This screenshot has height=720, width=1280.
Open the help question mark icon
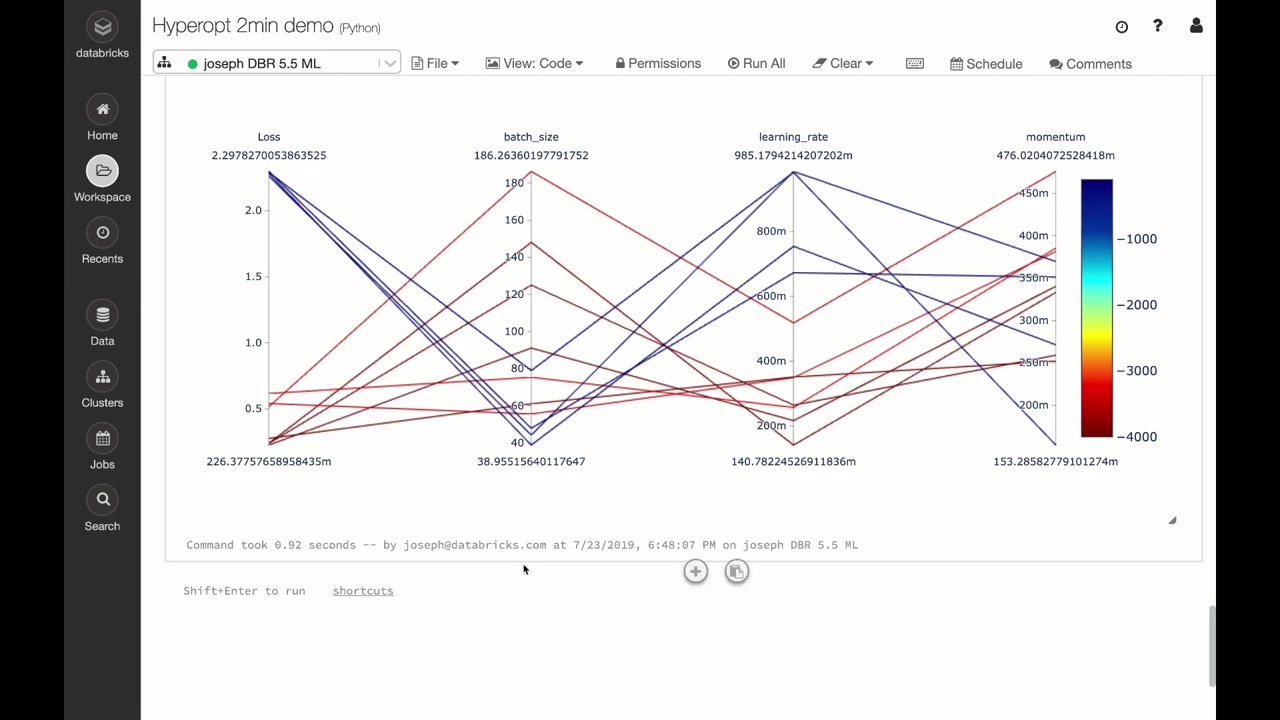click(1158, 26)
